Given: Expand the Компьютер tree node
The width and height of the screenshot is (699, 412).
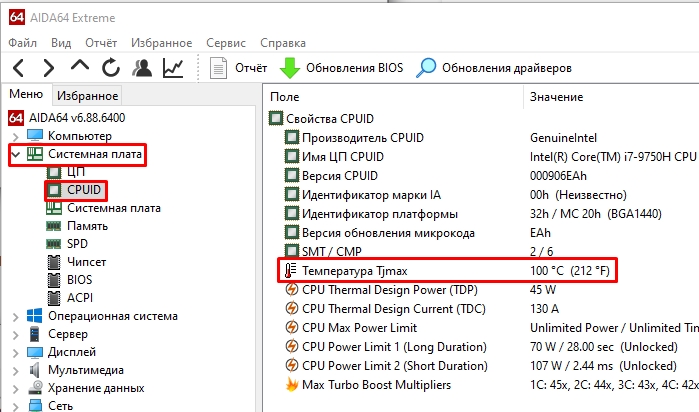Looking at the screenshot, I should pyautogui.click(x=16, y=136).
